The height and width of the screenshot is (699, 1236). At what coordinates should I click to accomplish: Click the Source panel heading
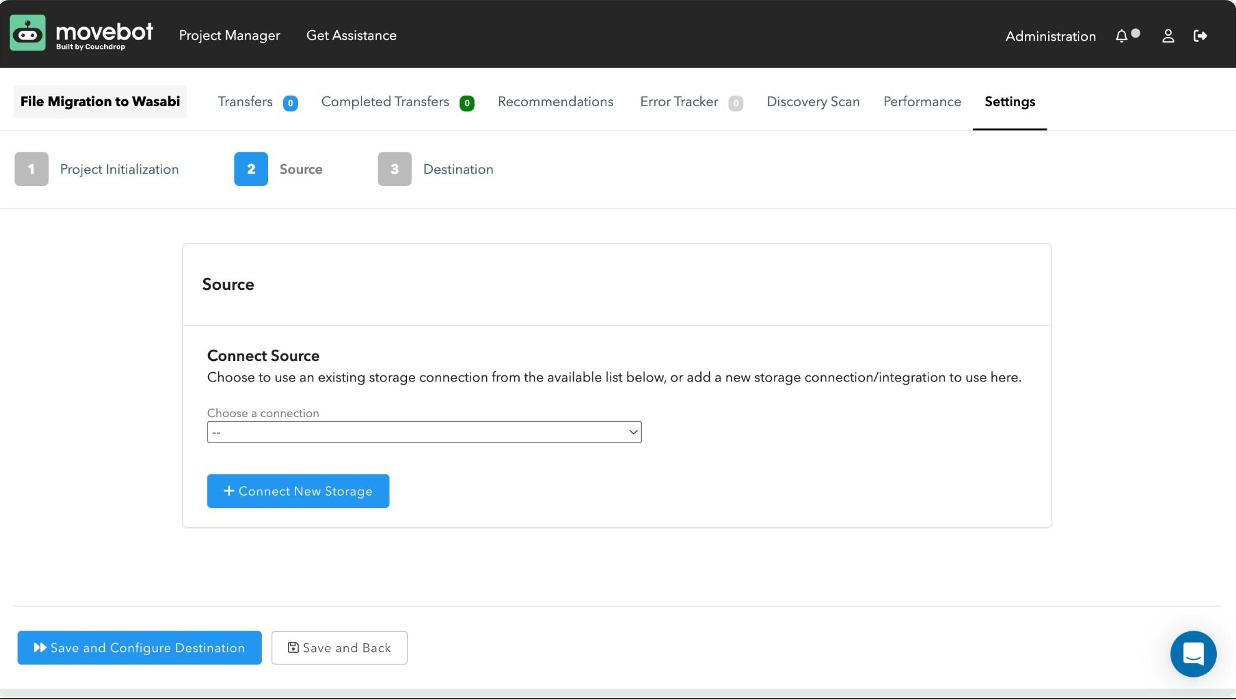pyautogui.click(x=228, y=285)
